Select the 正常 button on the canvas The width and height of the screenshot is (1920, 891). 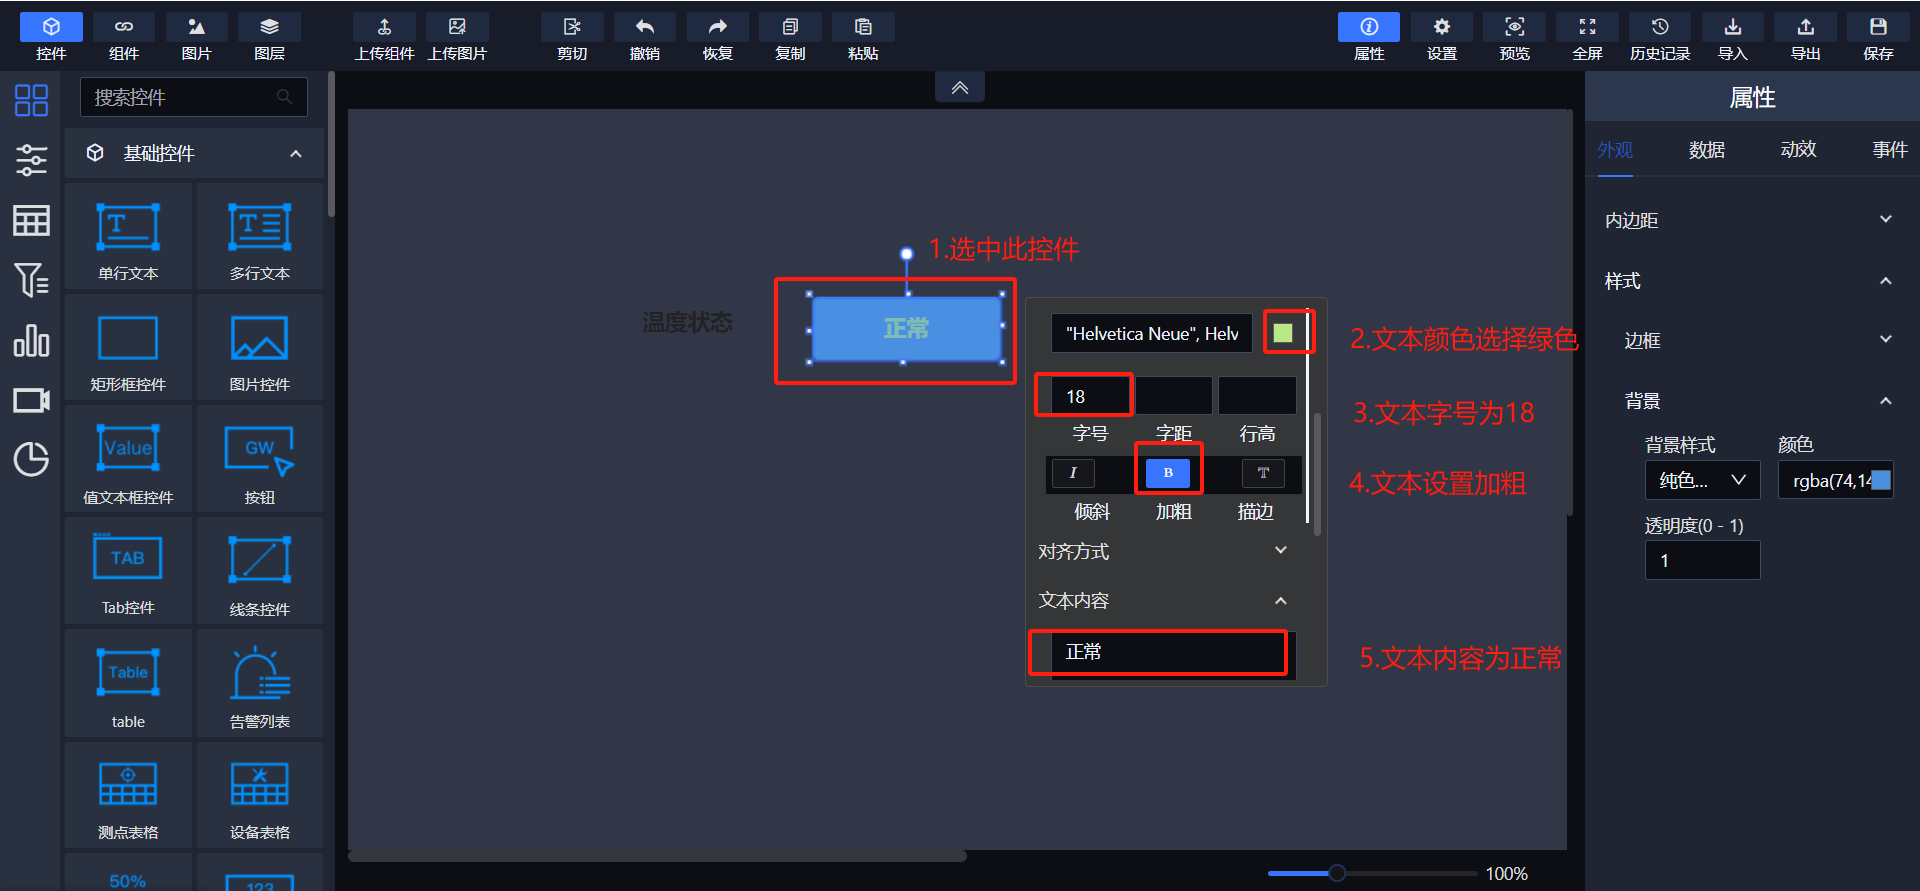pos(906,328)
